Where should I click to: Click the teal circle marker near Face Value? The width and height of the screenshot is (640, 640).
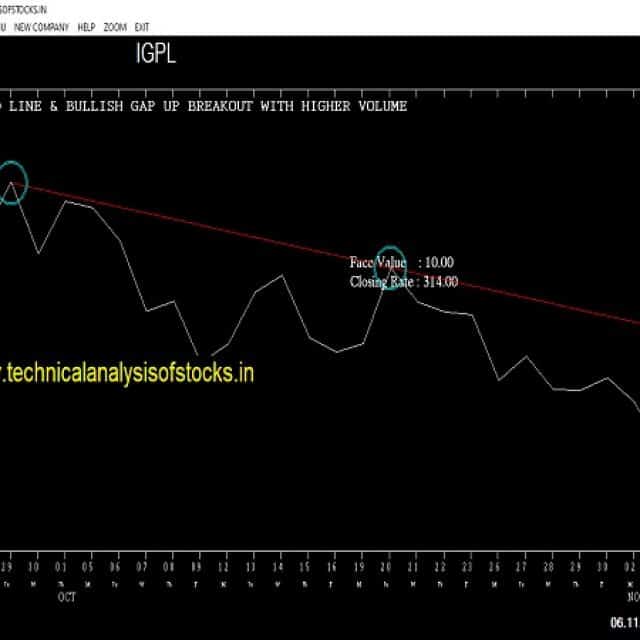[x=390, y=267]
